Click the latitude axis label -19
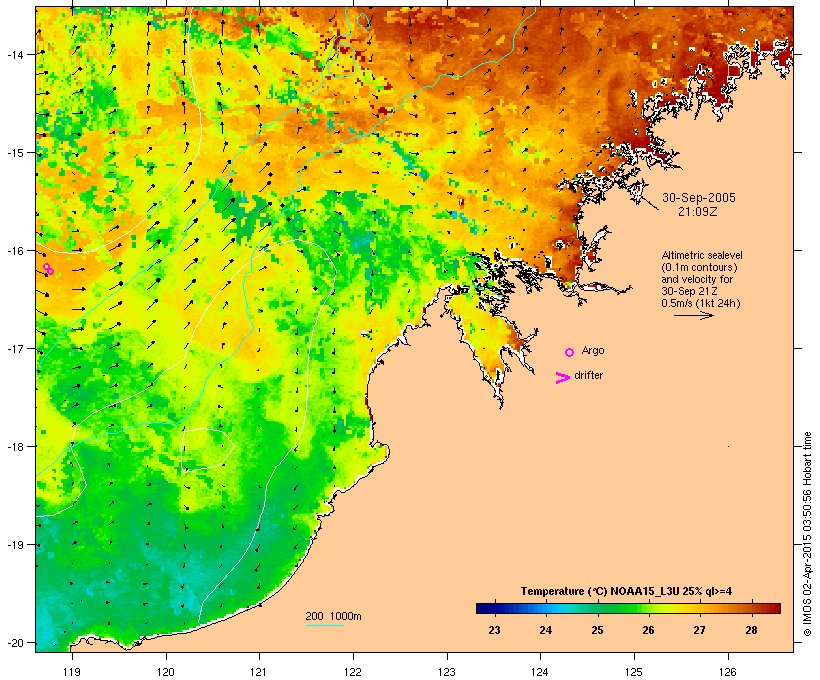Image resolution: width=820 pixels, height=680 pixels. click(14, 545)
